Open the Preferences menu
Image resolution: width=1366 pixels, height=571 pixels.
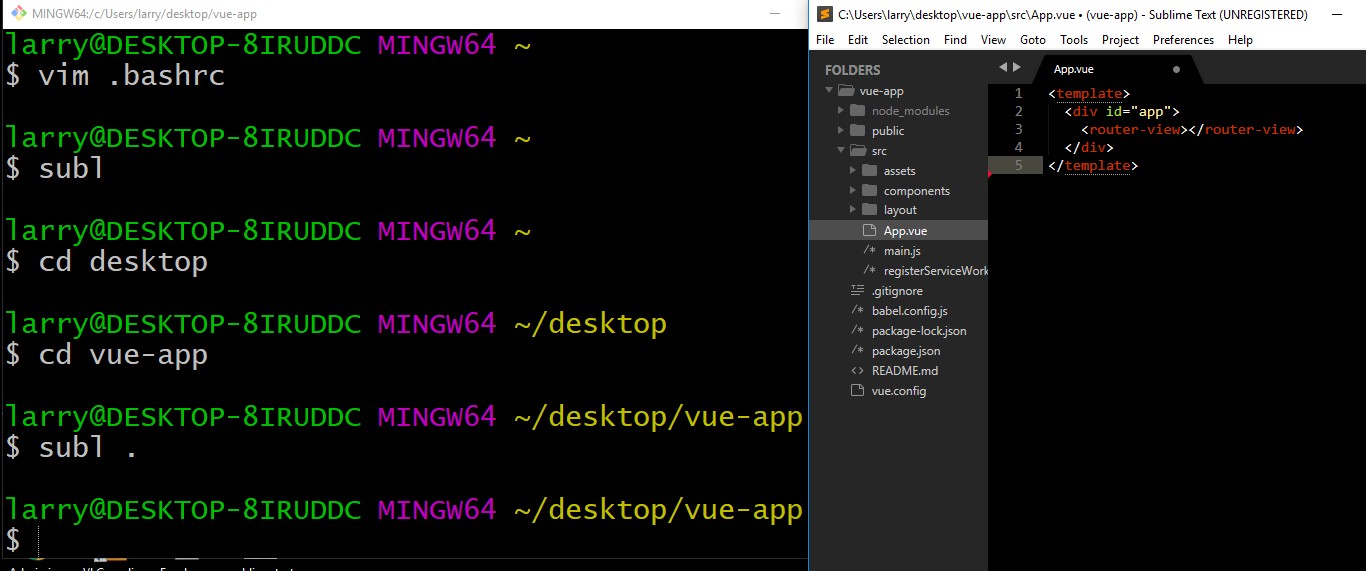[1183, 40]
